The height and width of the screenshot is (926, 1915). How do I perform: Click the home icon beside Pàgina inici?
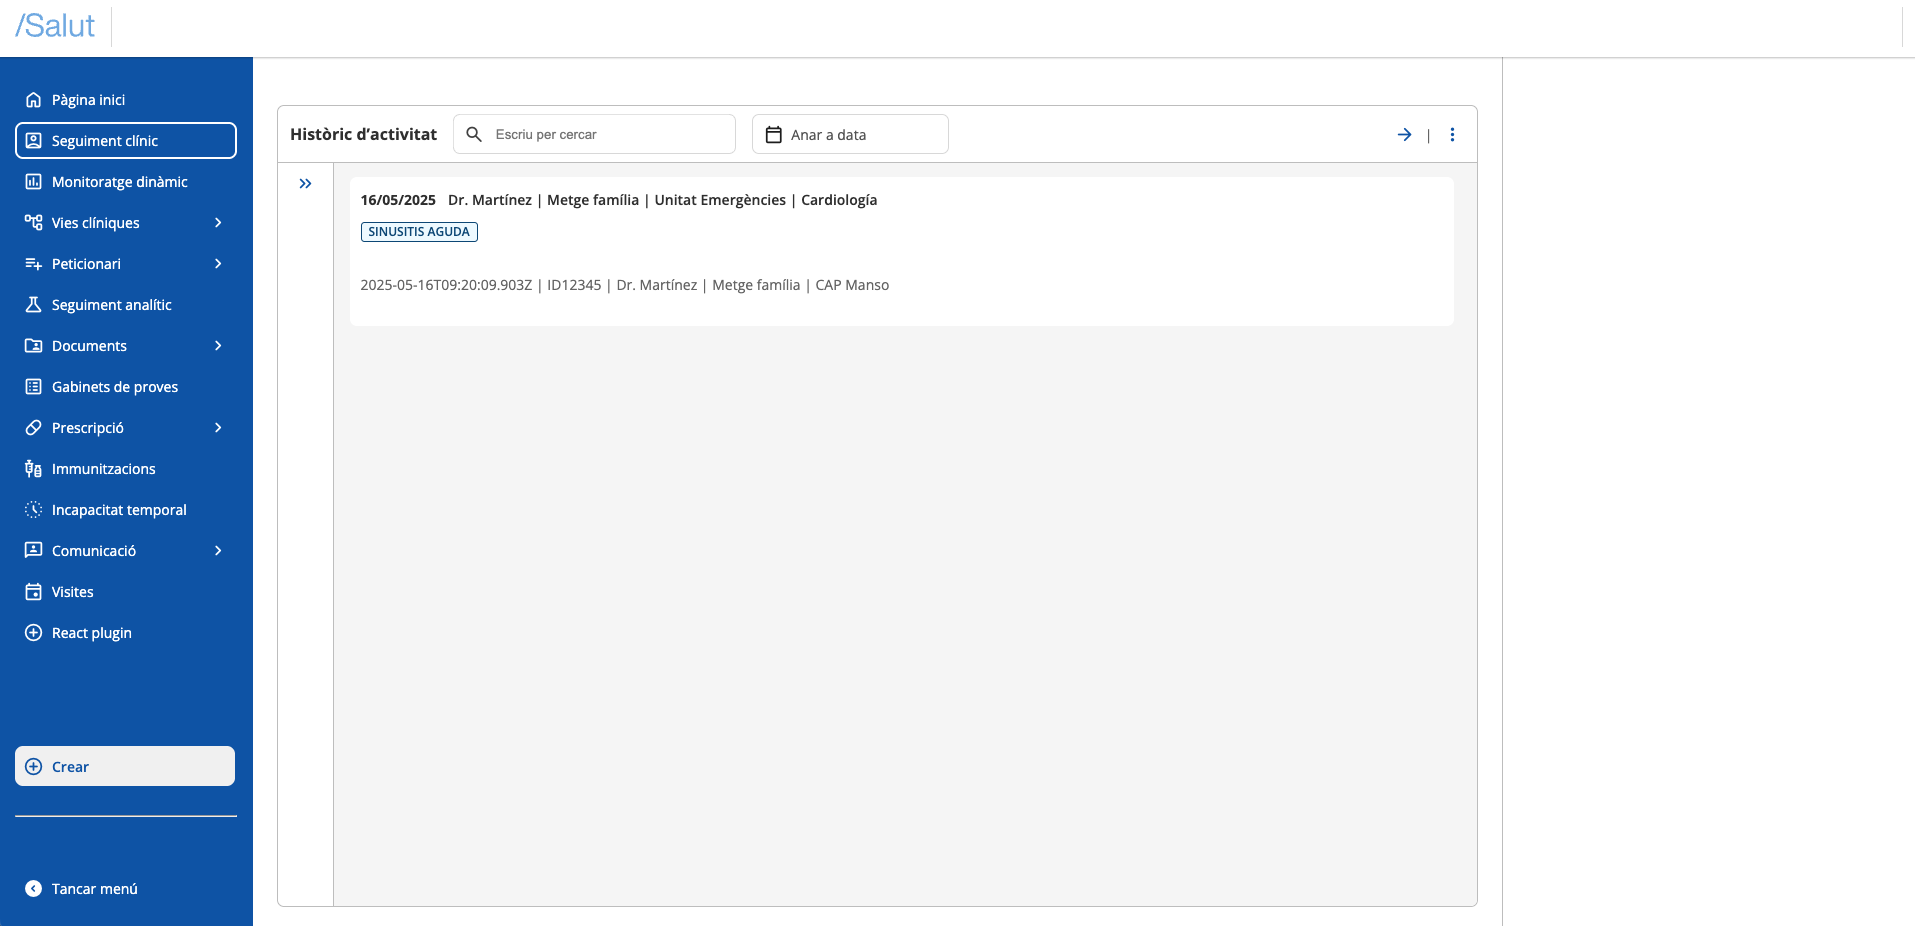[x=33, y=100]
